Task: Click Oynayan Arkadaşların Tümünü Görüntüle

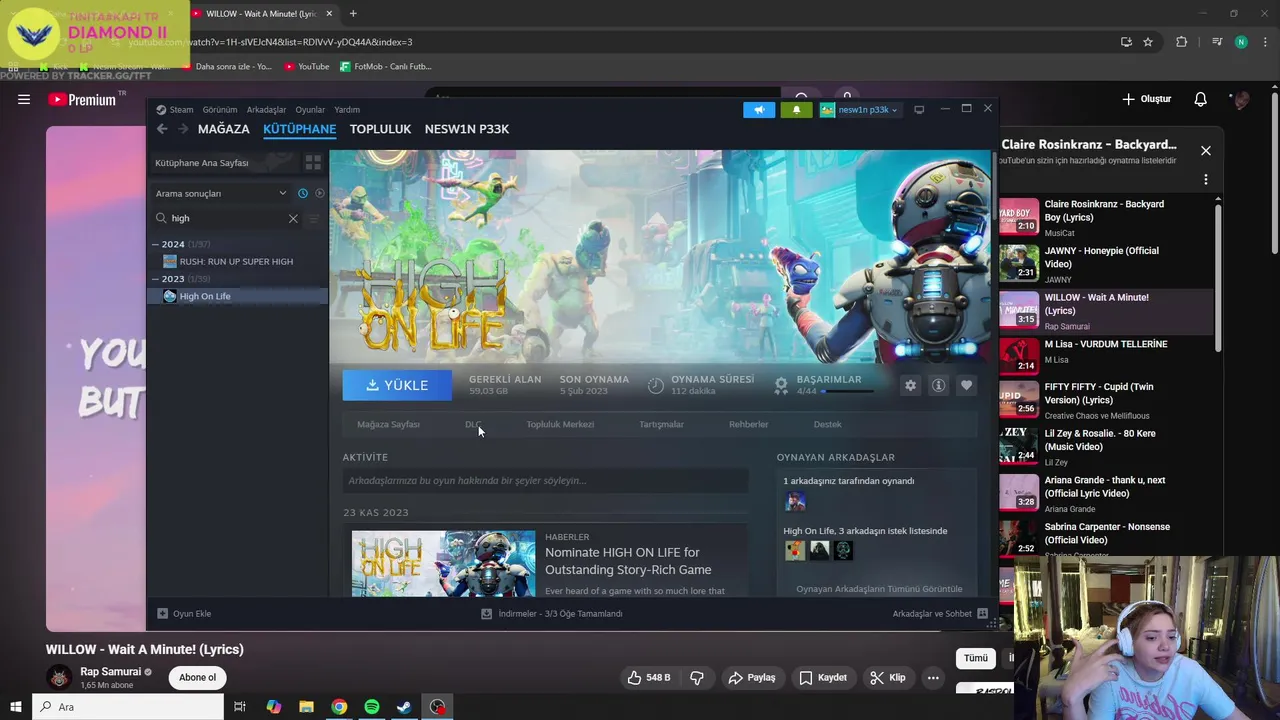Action: 879,589
